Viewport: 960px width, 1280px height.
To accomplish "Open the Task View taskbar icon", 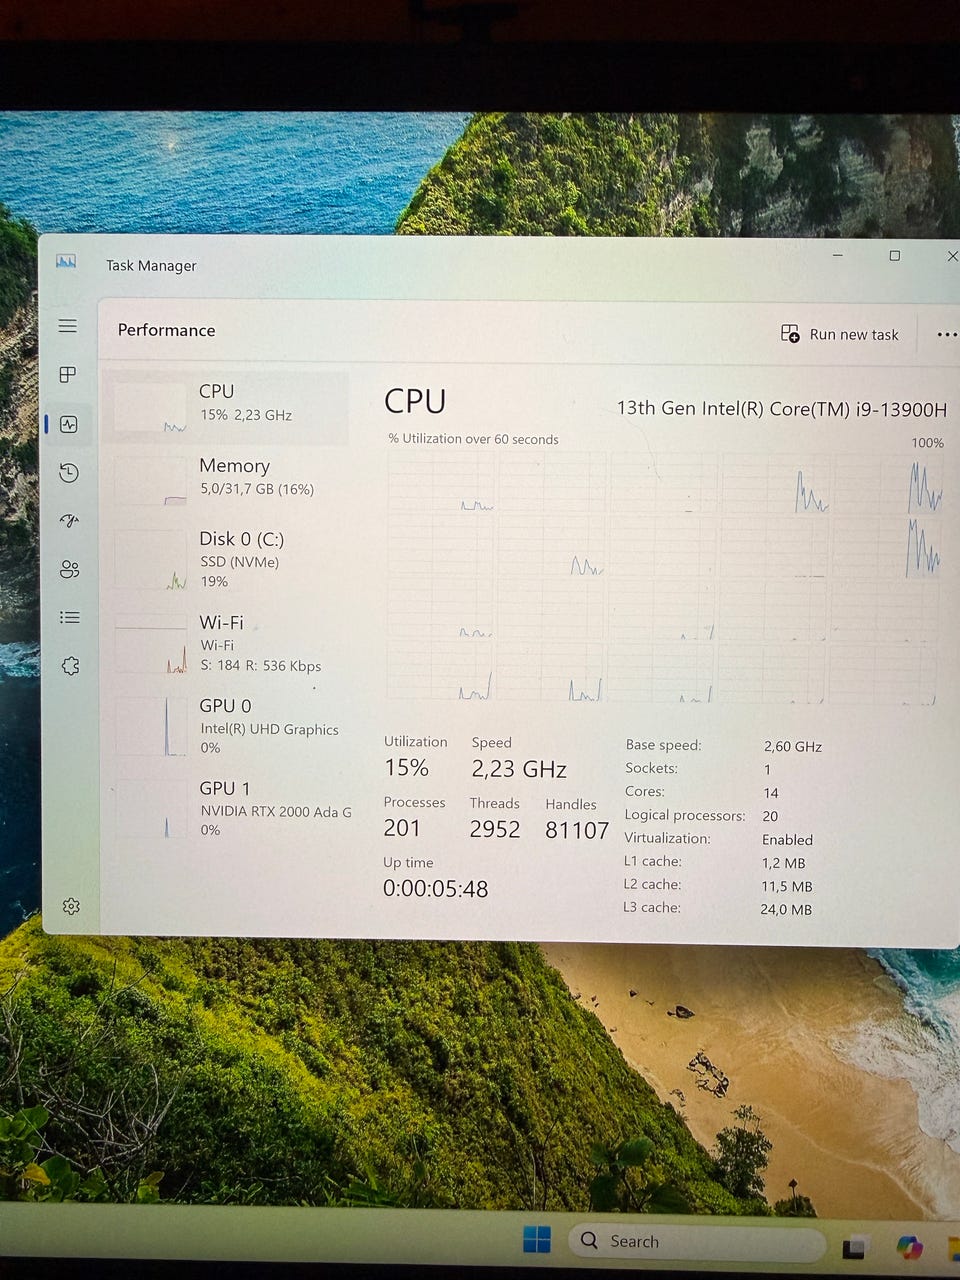I will (853, 1247).
